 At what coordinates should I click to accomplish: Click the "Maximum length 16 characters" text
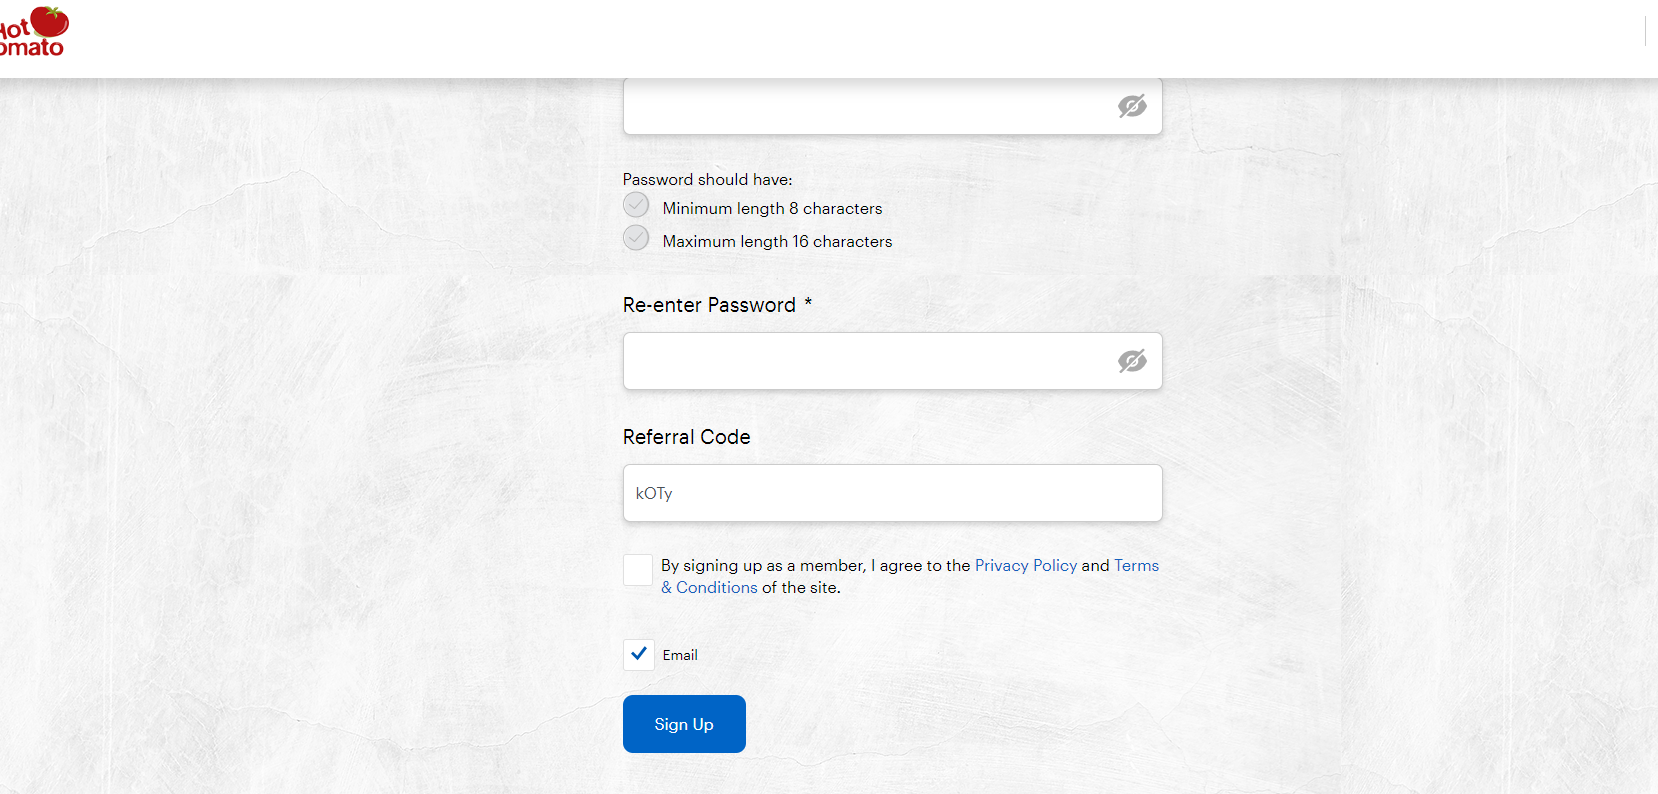(x=777, y=242)
